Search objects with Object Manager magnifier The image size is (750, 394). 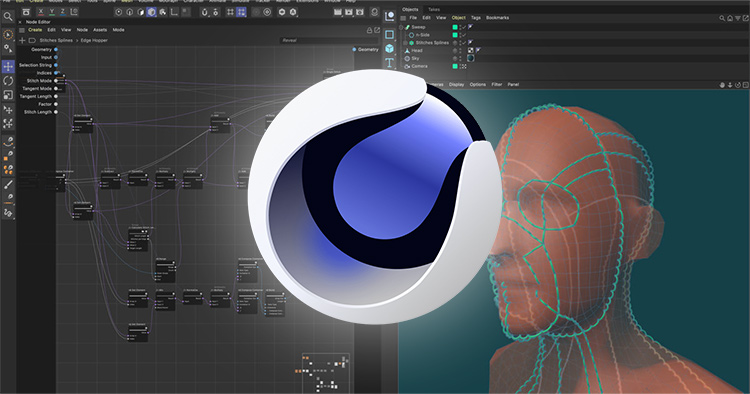pos(722,18)
